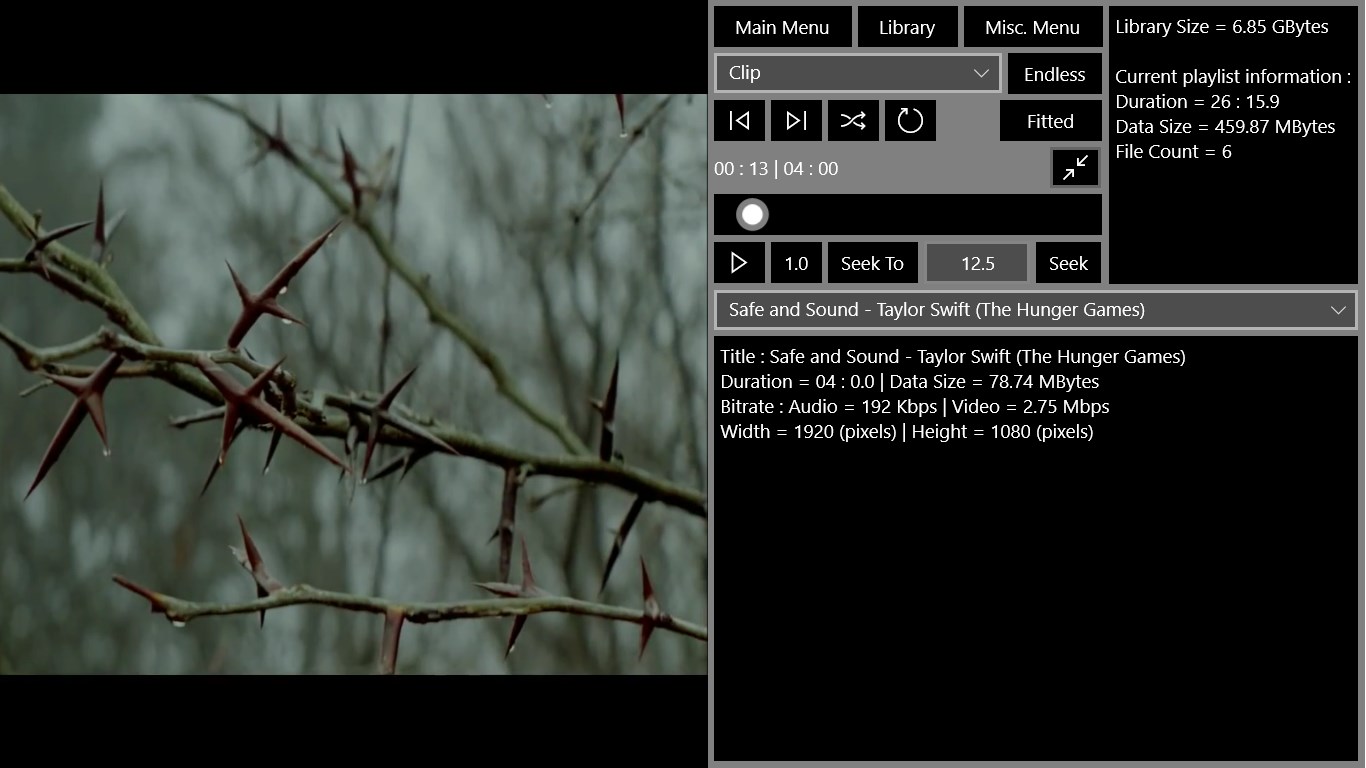Click the 1.0 playback speed button
The height and width of the screenshot is (768, 1366).
796,263
